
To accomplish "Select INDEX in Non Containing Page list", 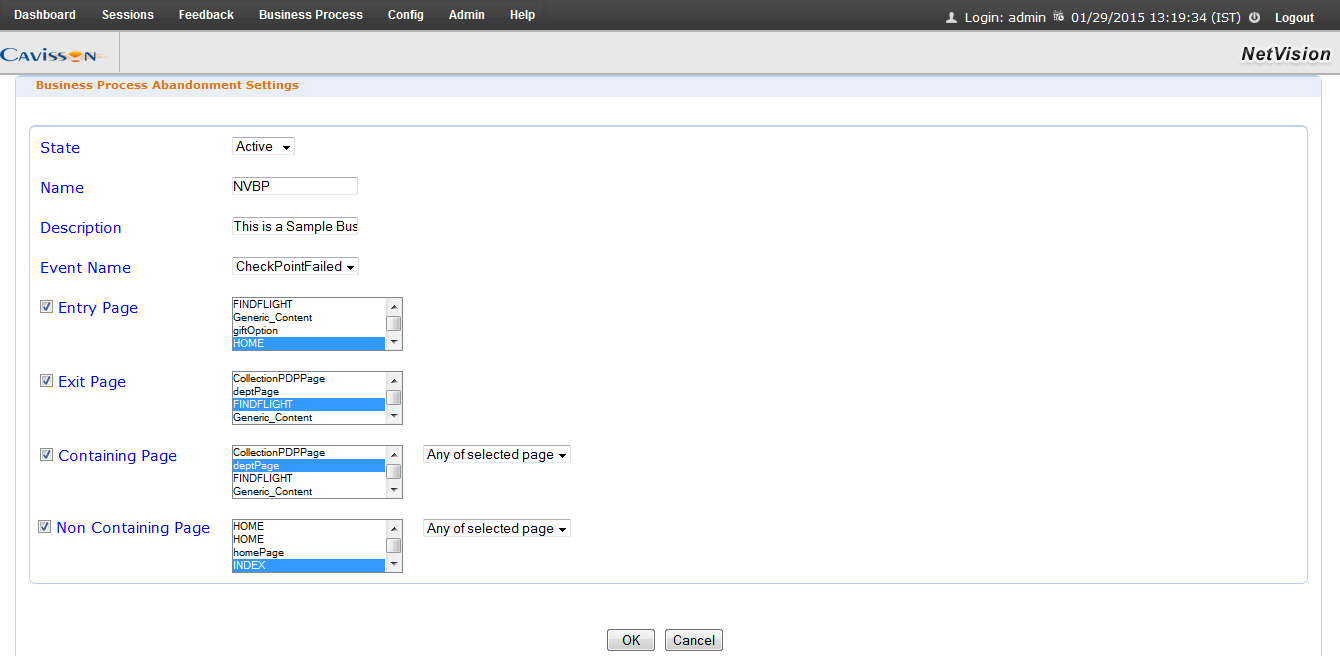I will (309, 565).
